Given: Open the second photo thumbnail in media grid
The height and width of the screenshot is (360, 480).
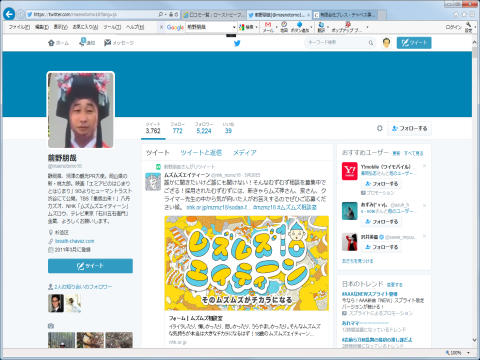Looking at the screenshot, I should (x=90, y=340).
